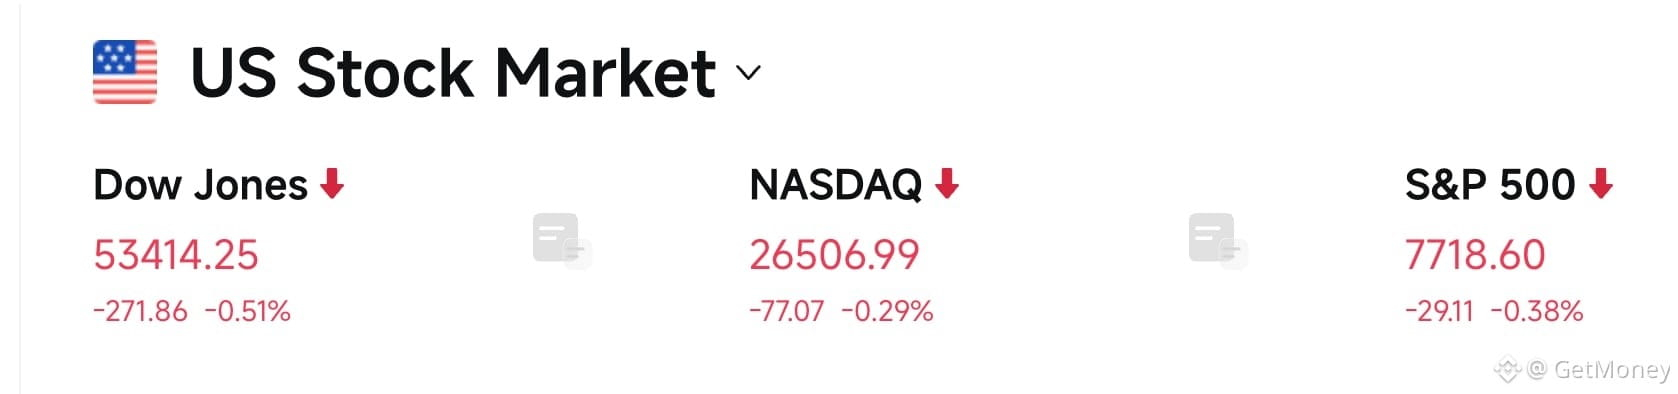The height and width of the screenshot is (394, 1678).
Task: Select the NASDAQ value 26506.99
Action: (834, 255)
